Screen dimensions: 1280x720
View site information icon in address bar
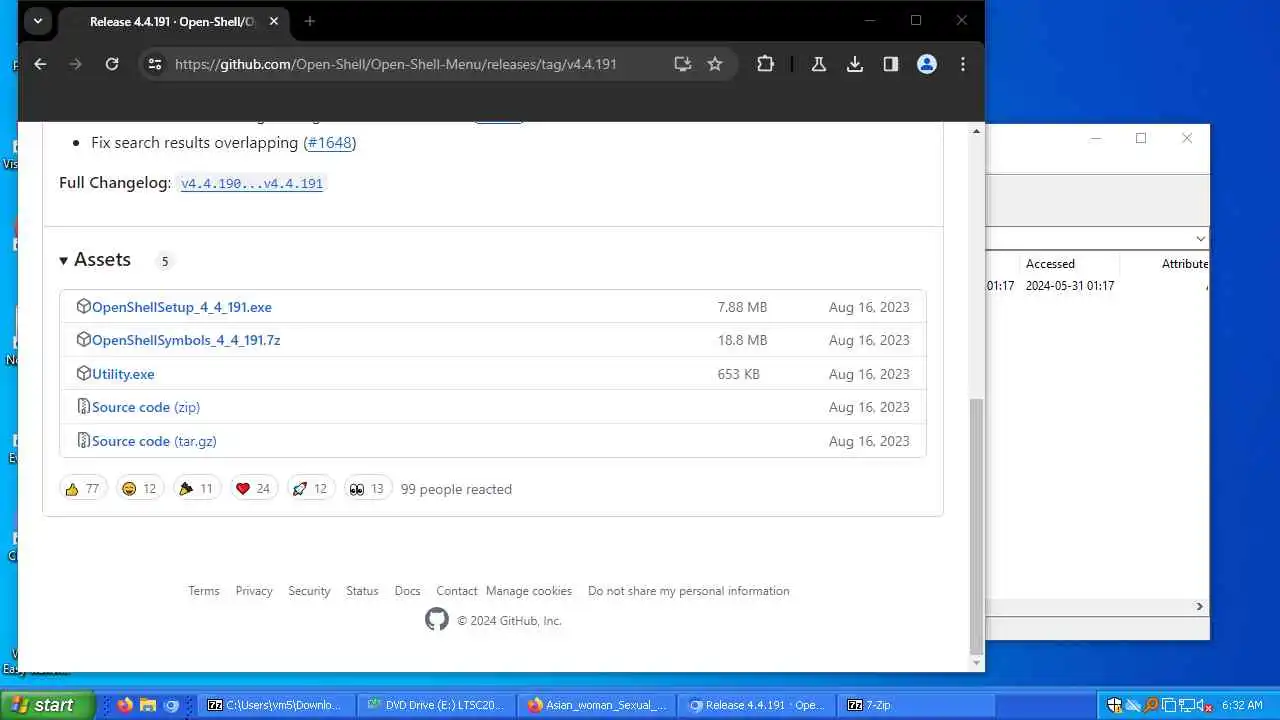coord(154,64)
